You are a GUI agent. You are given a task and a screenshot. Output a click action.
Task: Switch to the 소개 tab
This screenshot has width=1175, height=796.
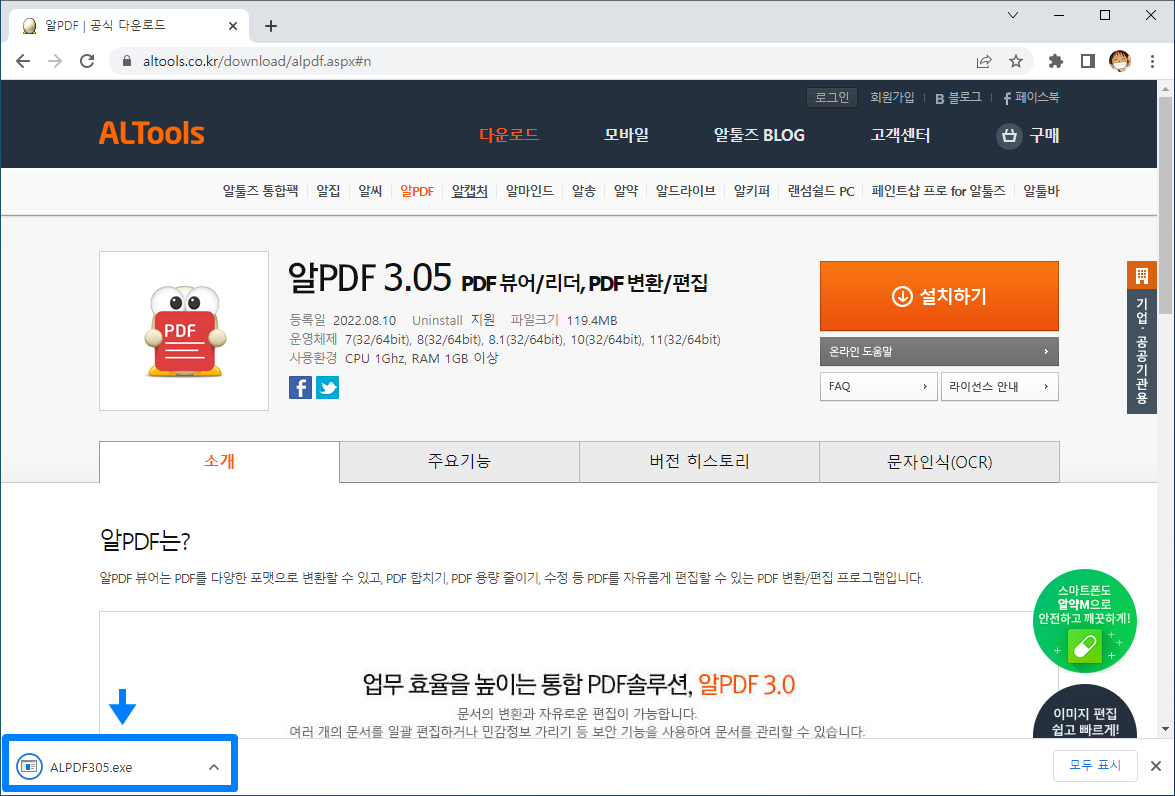tap(220, 462)
